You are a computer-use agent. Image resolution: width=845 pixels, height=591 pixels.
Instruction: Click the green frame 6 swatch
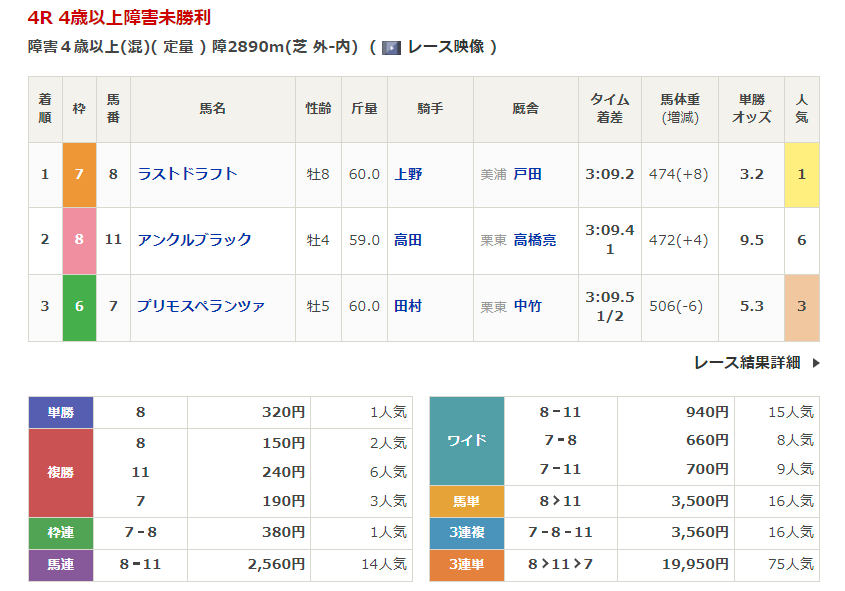79,306
